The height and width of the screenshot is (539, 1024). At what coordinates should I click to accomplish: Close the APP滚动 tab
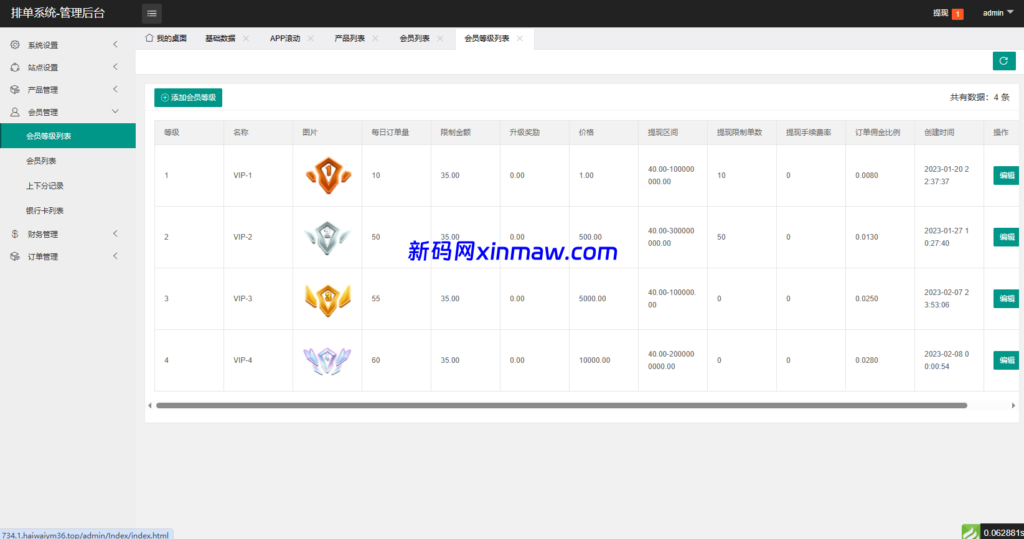tap(311, 39)
